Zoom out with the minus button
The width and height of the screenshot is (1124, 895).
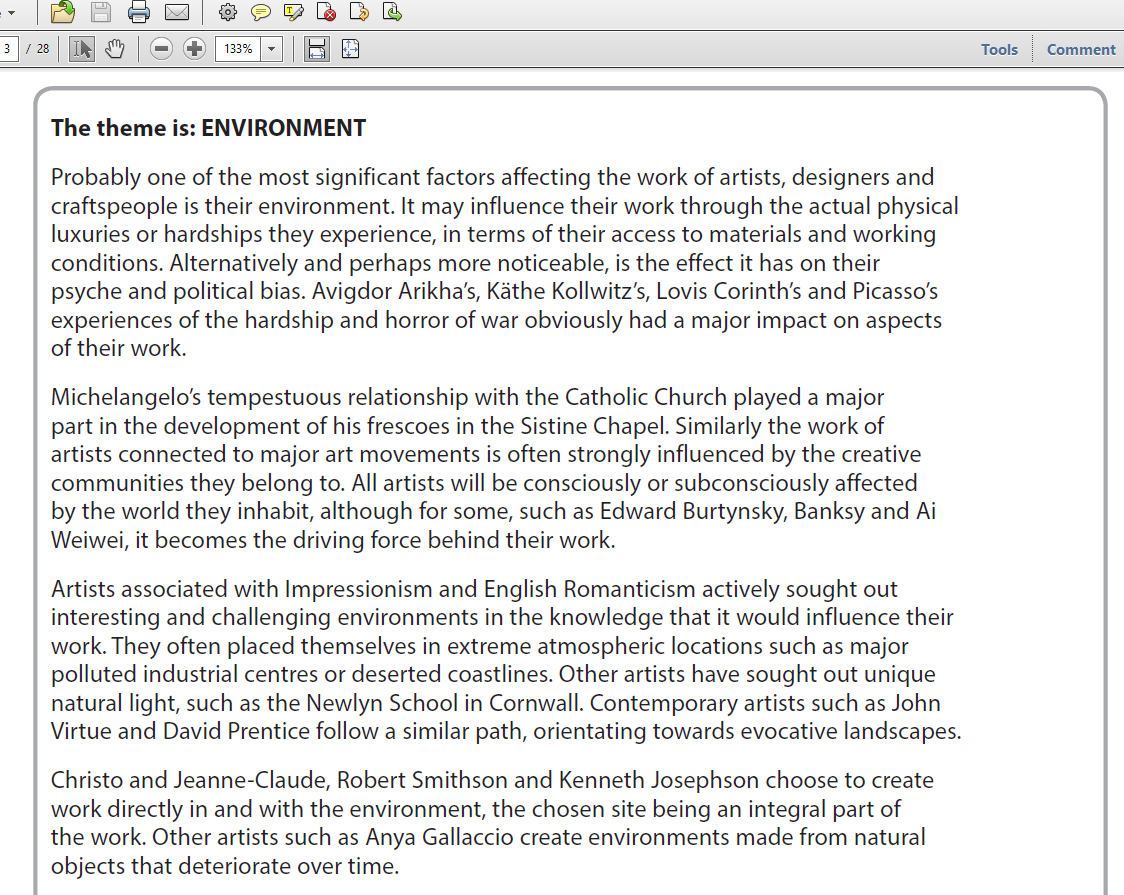(x=161, y=49)
